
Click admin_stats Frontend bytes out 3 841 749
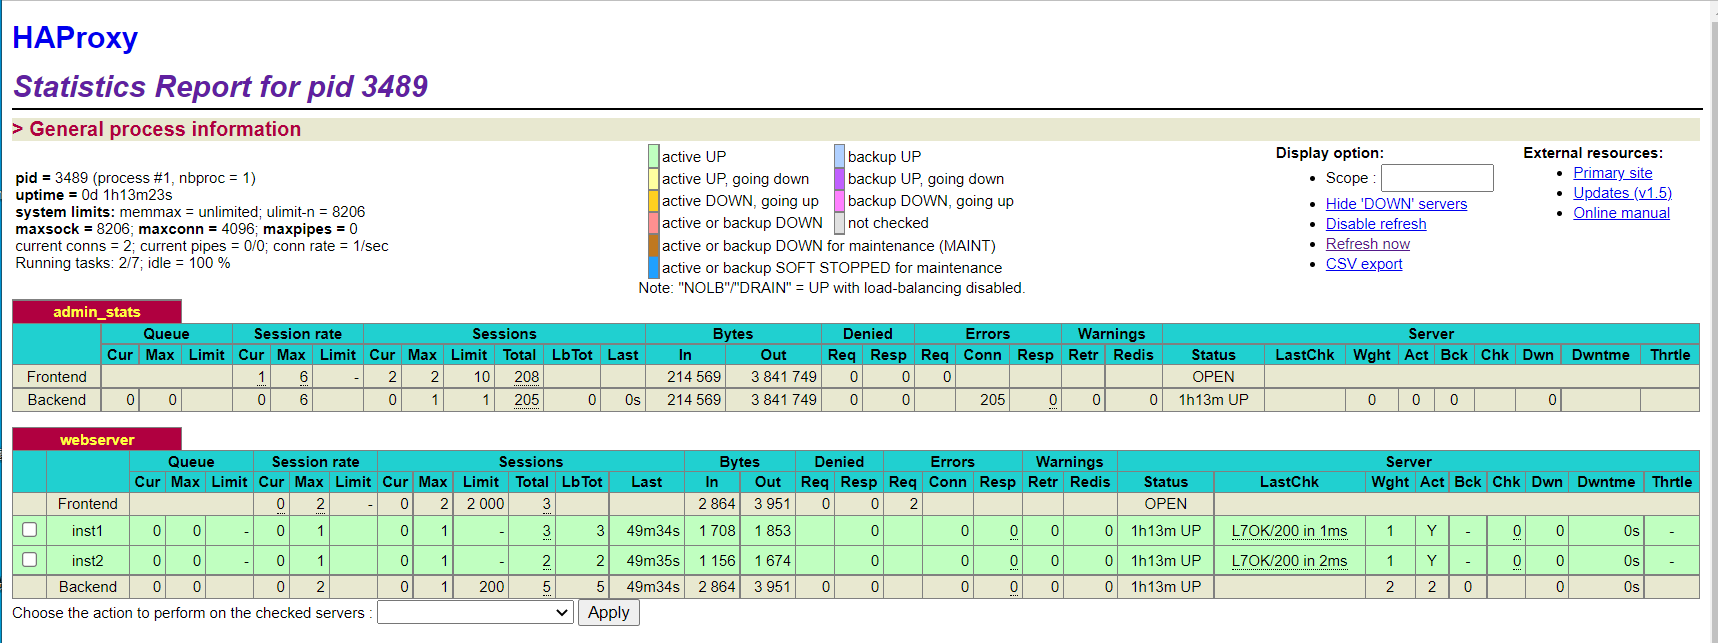[x=784, y=377]
